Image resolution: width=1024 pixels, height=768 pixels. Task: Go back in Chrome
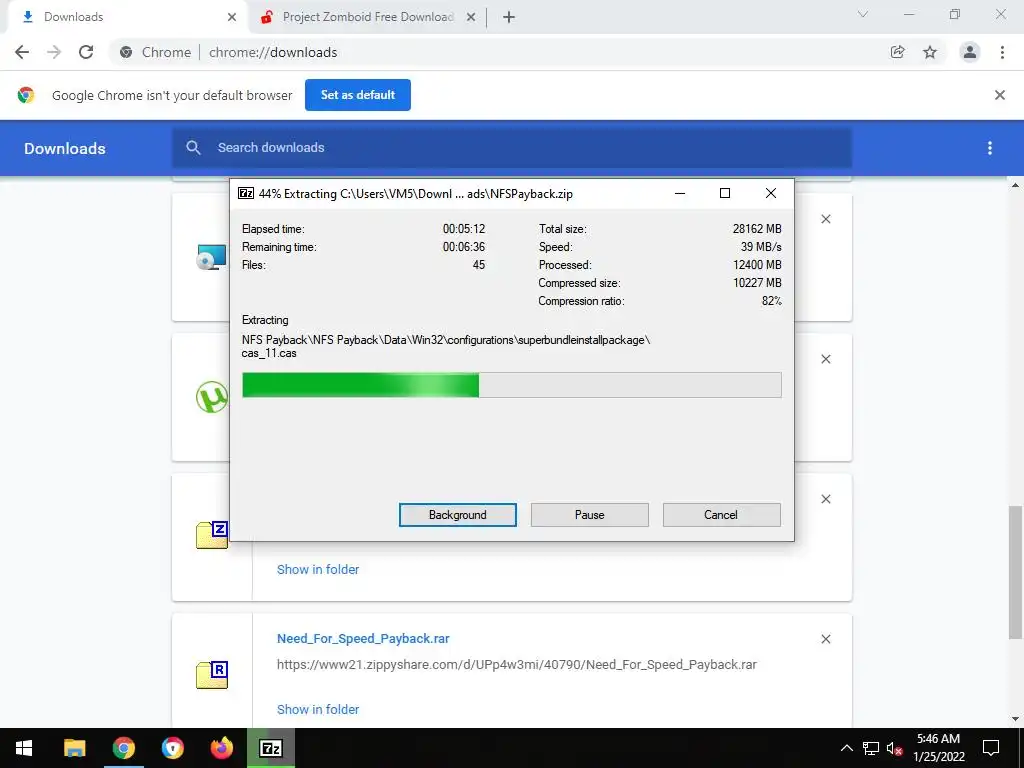click(22, 52)
